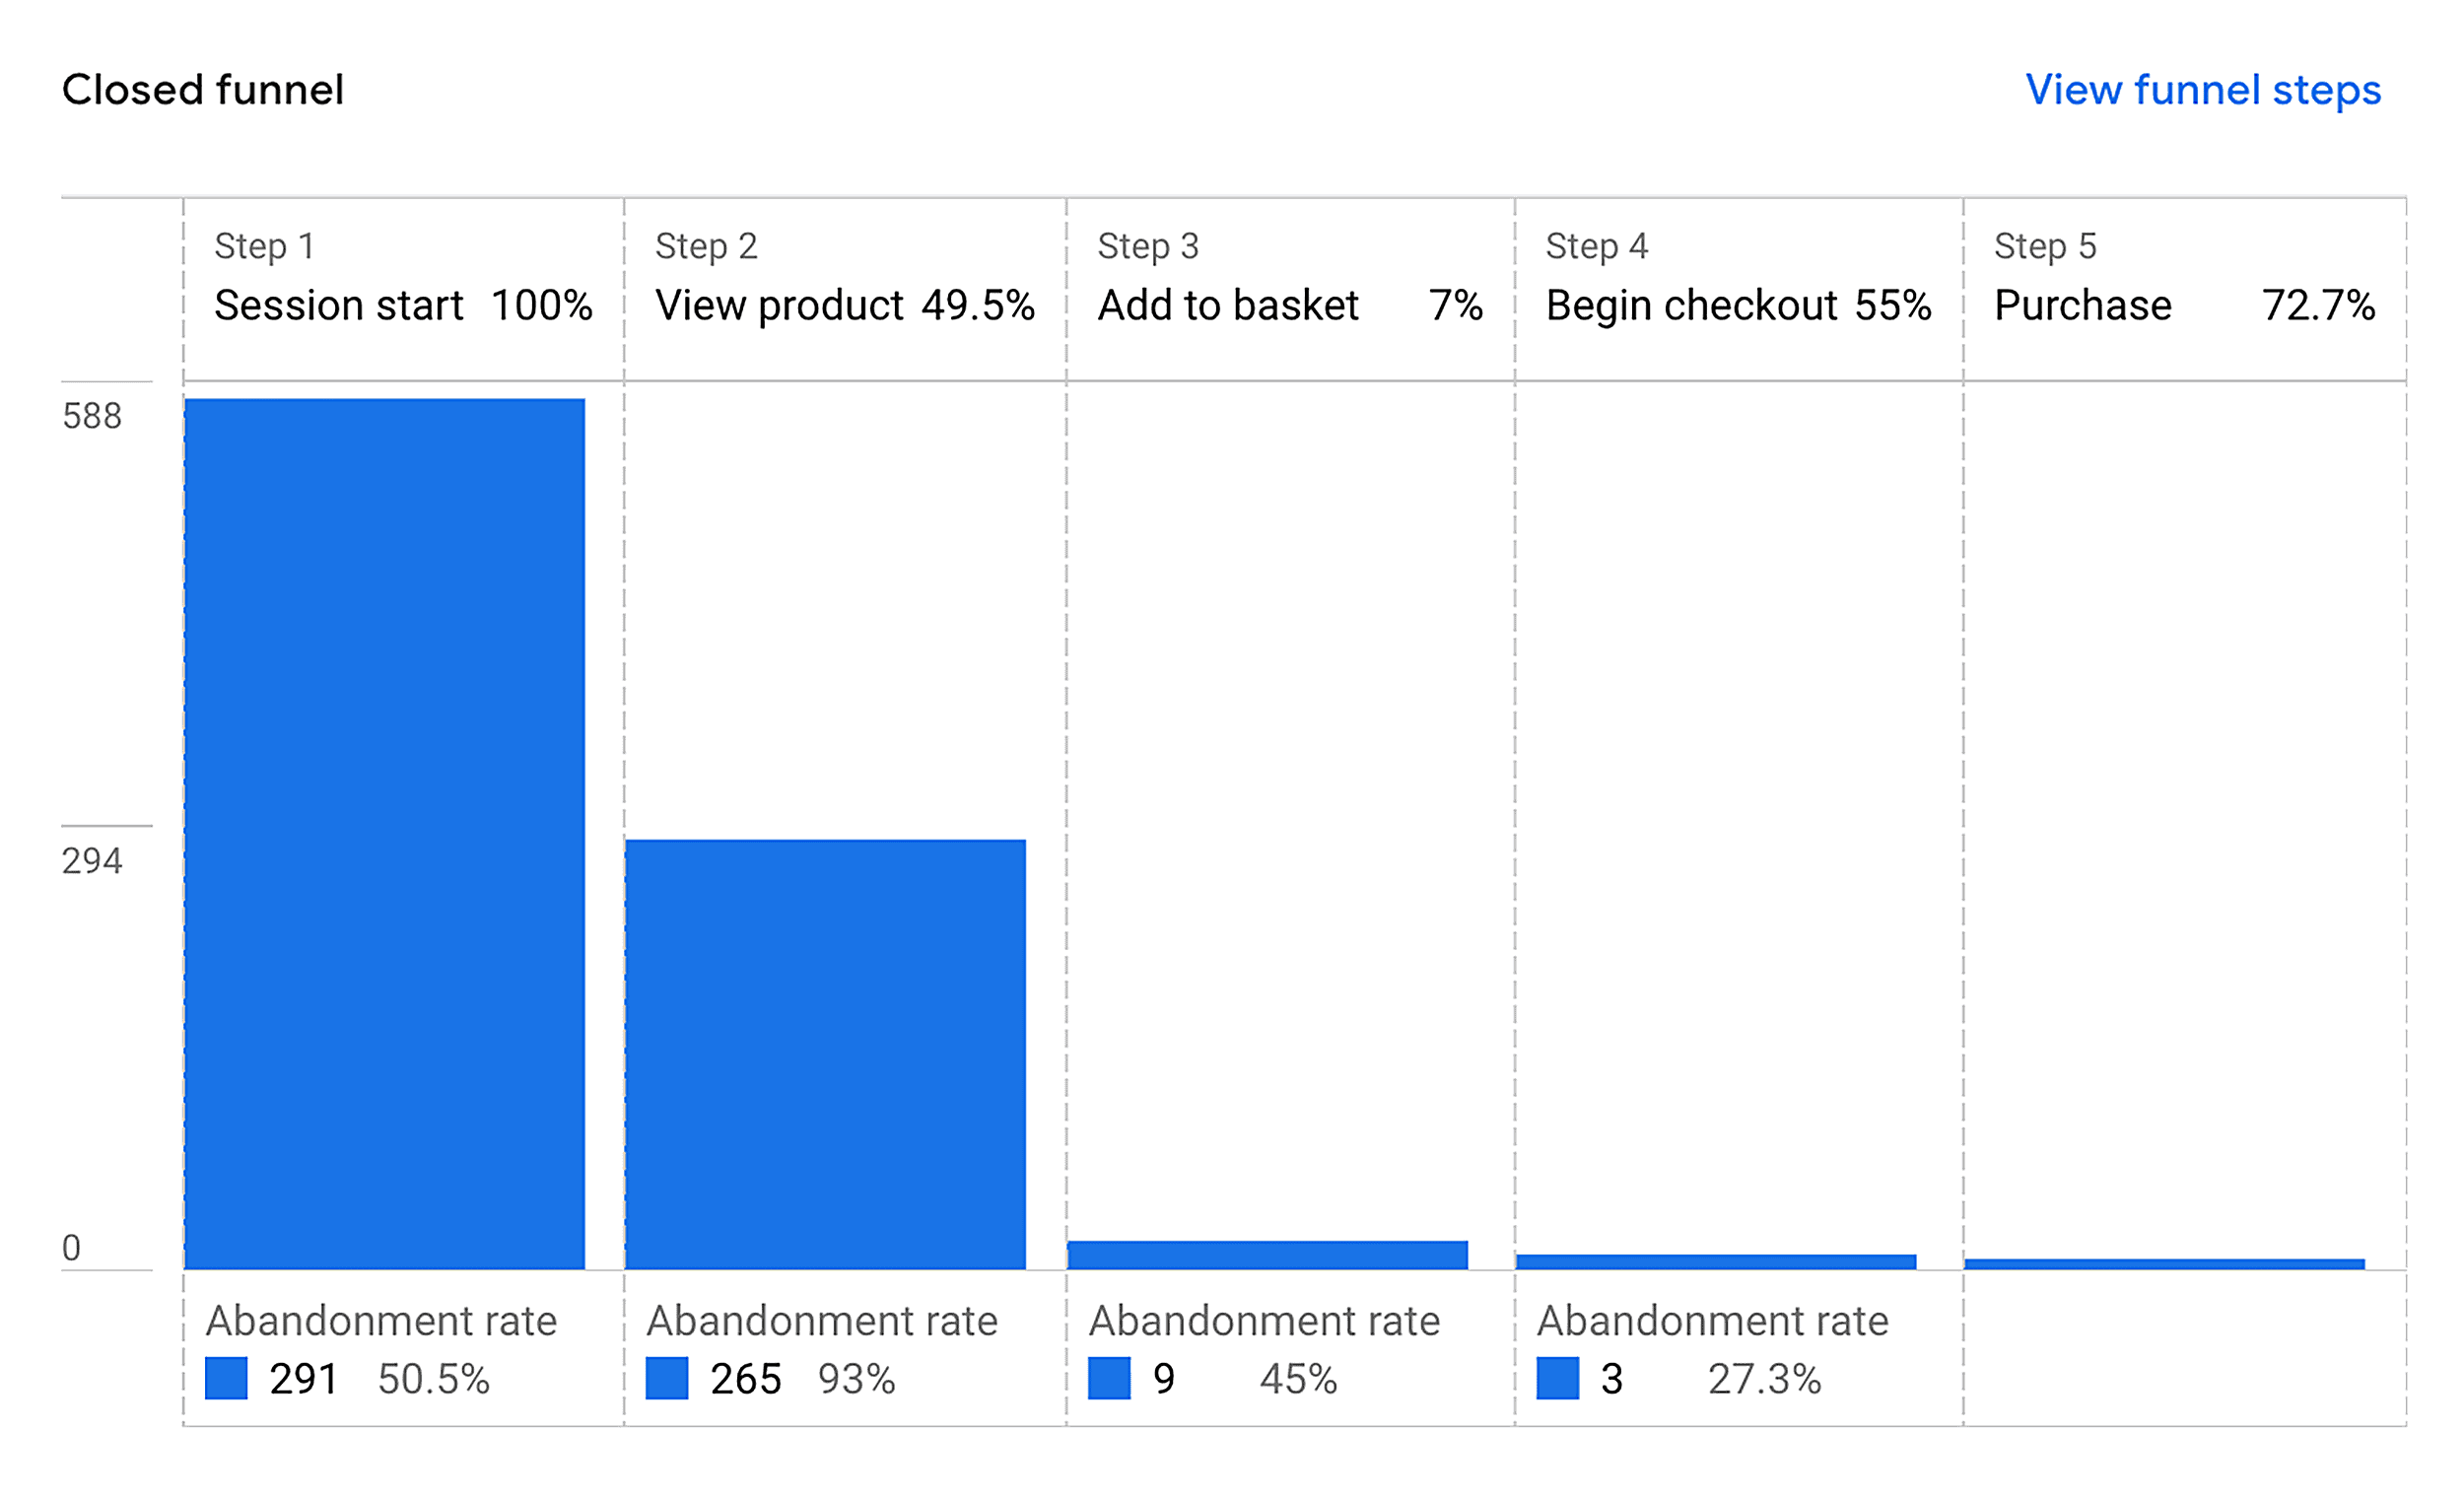This screenshot has height=1496, width=2464.
Task: Click the Step 3 Add to basket label
Action: [x=1229, y=305]
